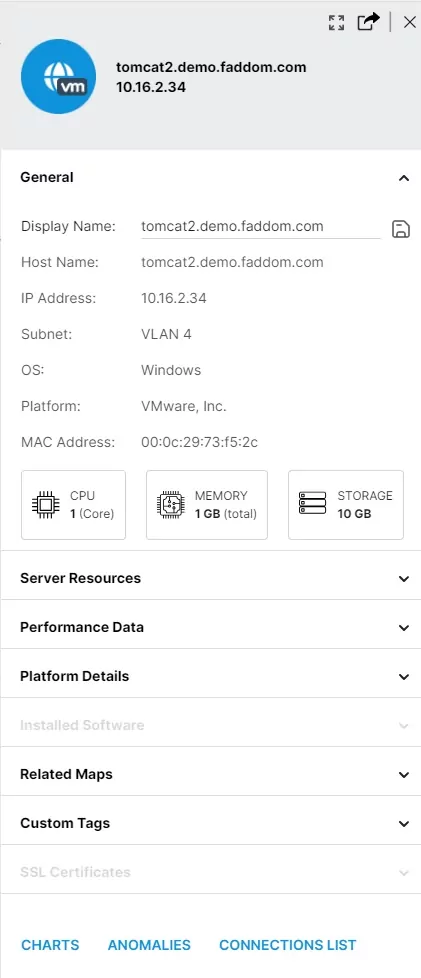Click the Installed Software section header
This screenshot has width=421, height=978.
pyautogui.click(x=211, y=725)
